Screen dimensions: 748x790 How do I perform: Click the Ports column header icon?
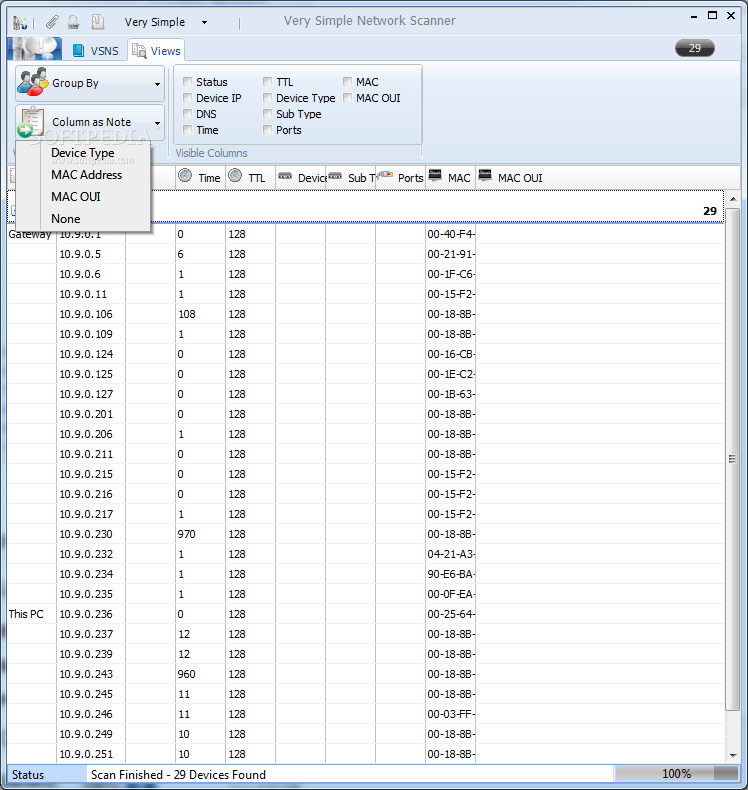point(385,174)
